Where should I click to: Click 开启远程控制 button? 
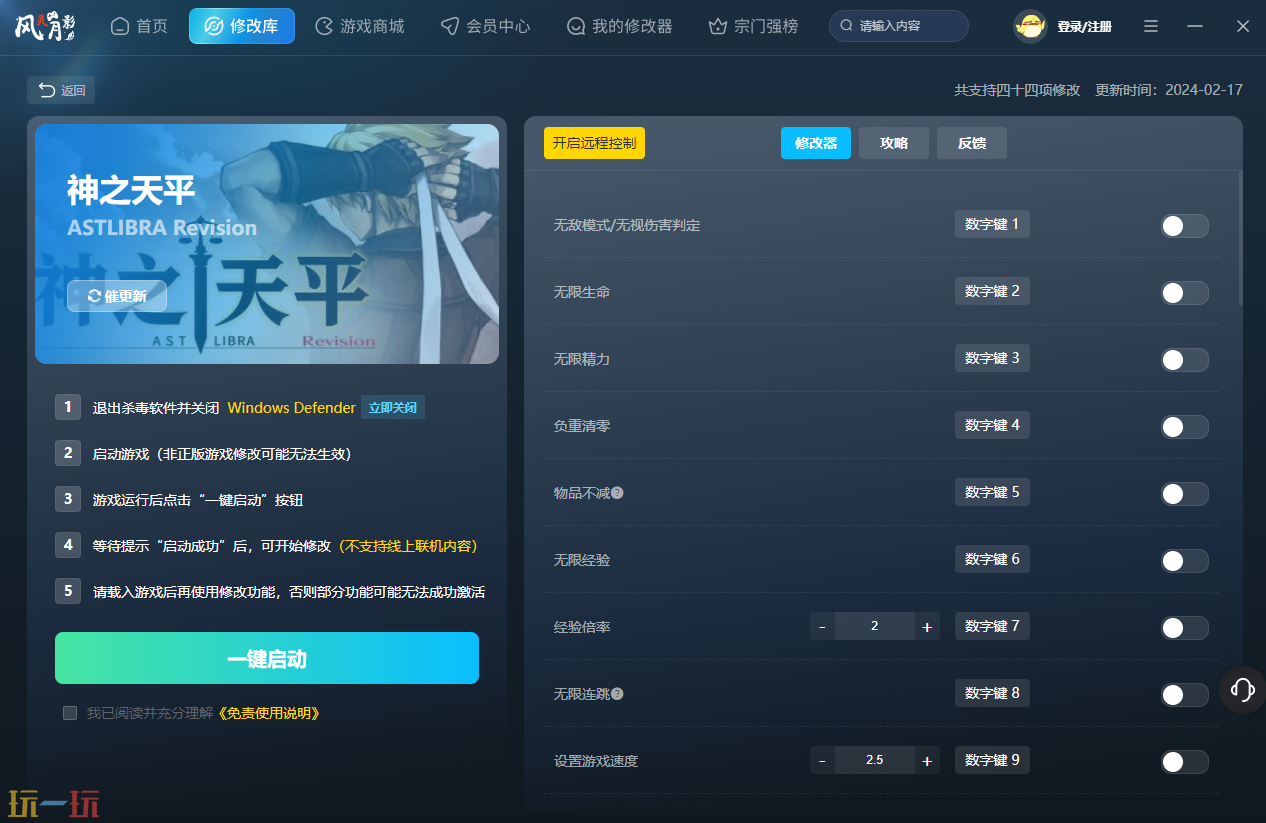[x=595, y=143]
